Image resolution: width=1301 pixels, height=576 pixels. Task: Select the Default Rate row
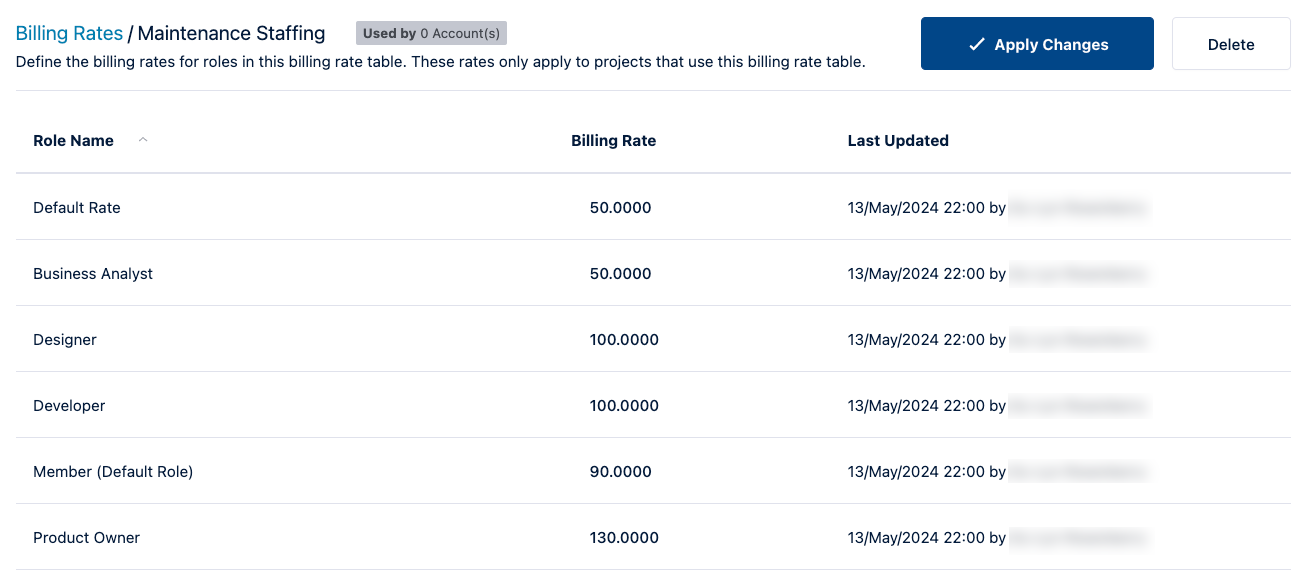(77, 207)
